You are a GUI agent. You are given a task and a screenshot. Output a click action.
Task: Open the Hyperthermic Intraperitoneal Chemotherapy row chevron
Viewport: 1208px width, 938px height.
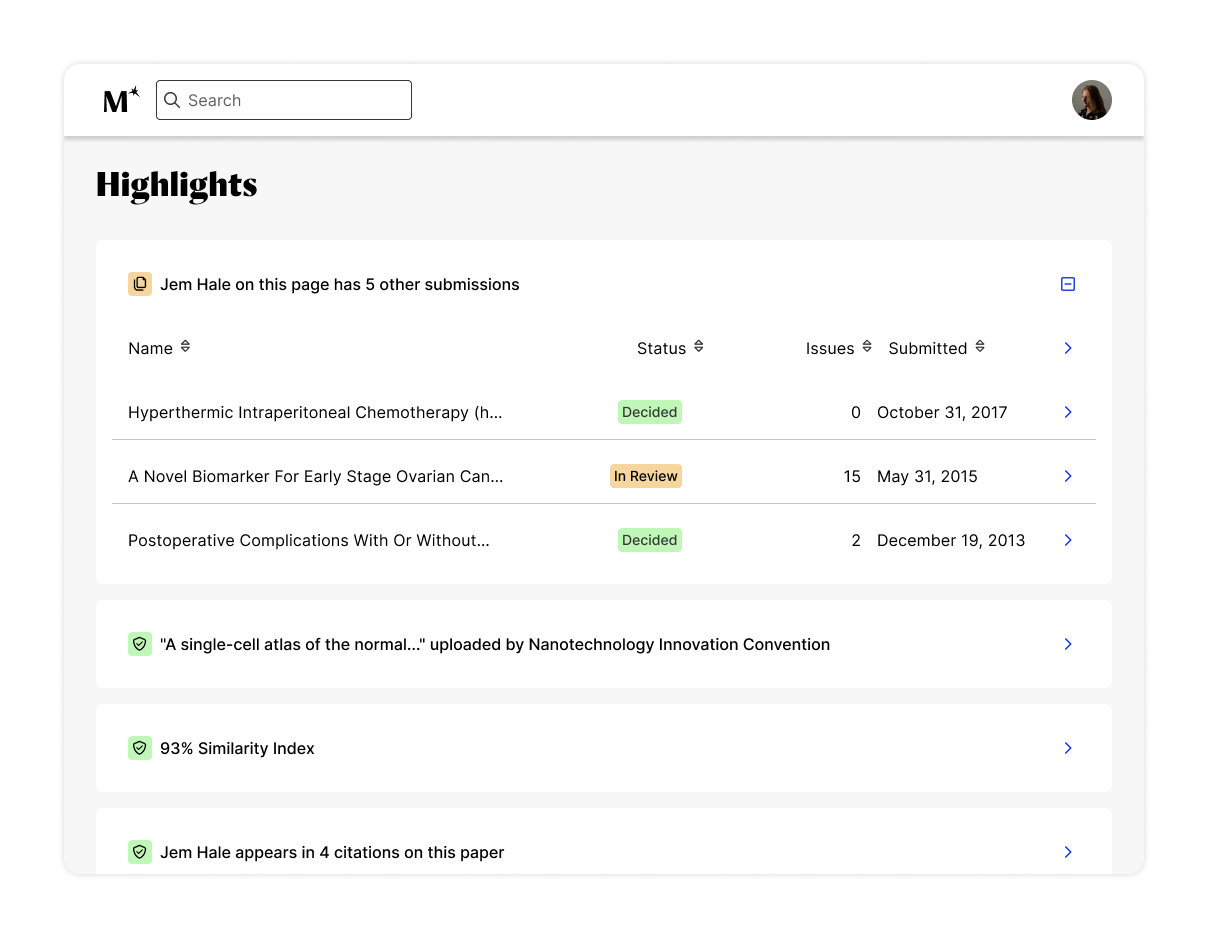coord(1068,412)
